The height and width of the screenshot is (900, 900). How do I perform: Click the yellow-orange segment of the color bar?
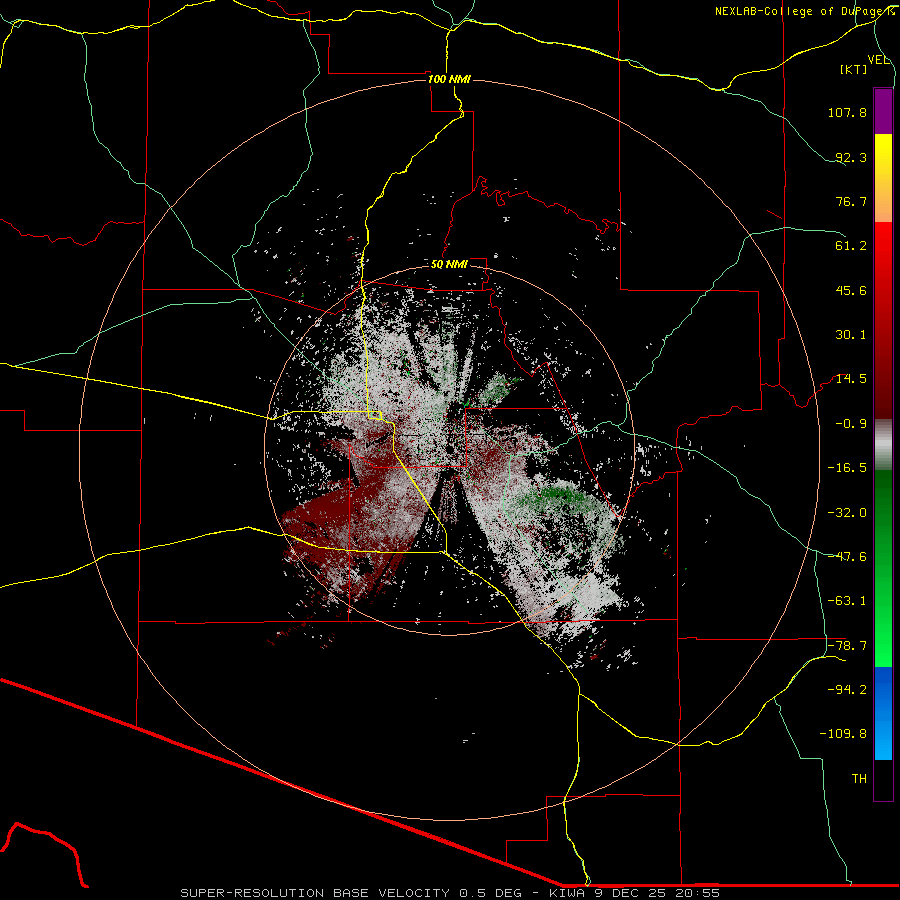click(883, 178)
